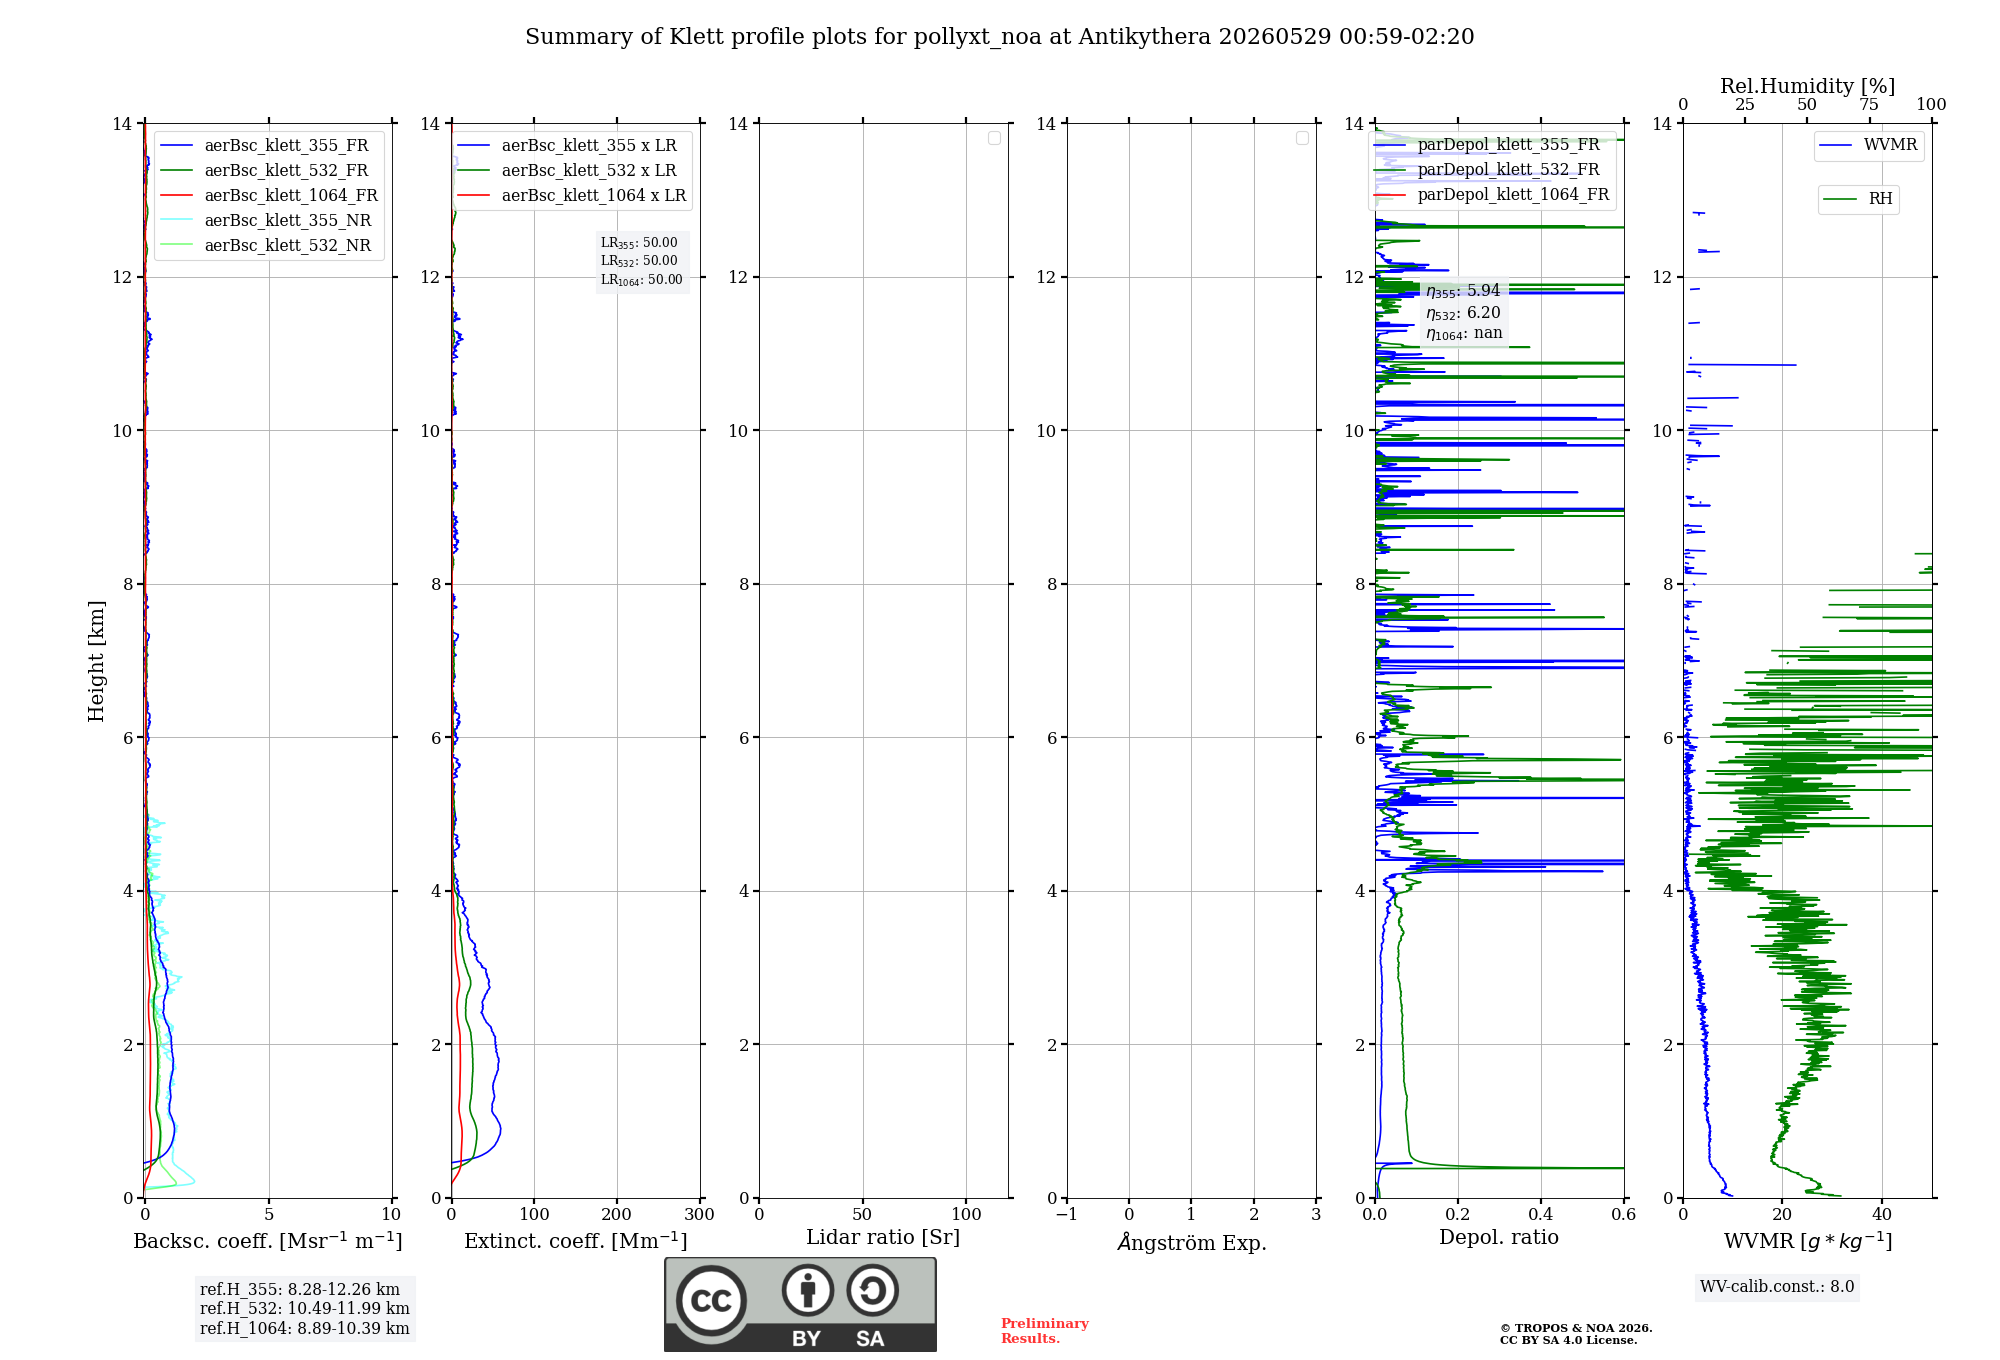Click the LR1064: 50.00 annotation
Image resolution: width=2000 pixels, height=1360 pixels.
[642, 280]
